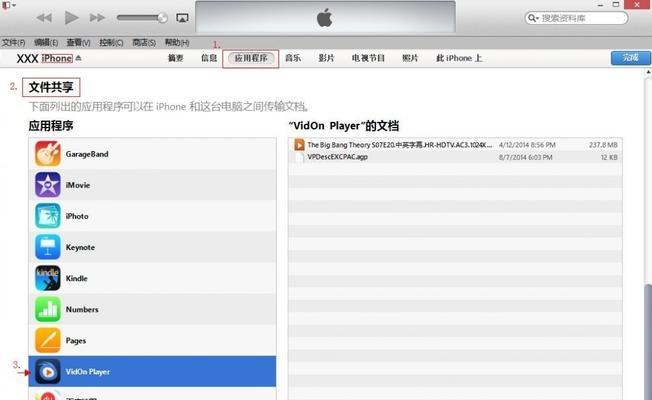Adjust the volume slider
This screenshot has width=652, height=400.
tap(142, 17)
